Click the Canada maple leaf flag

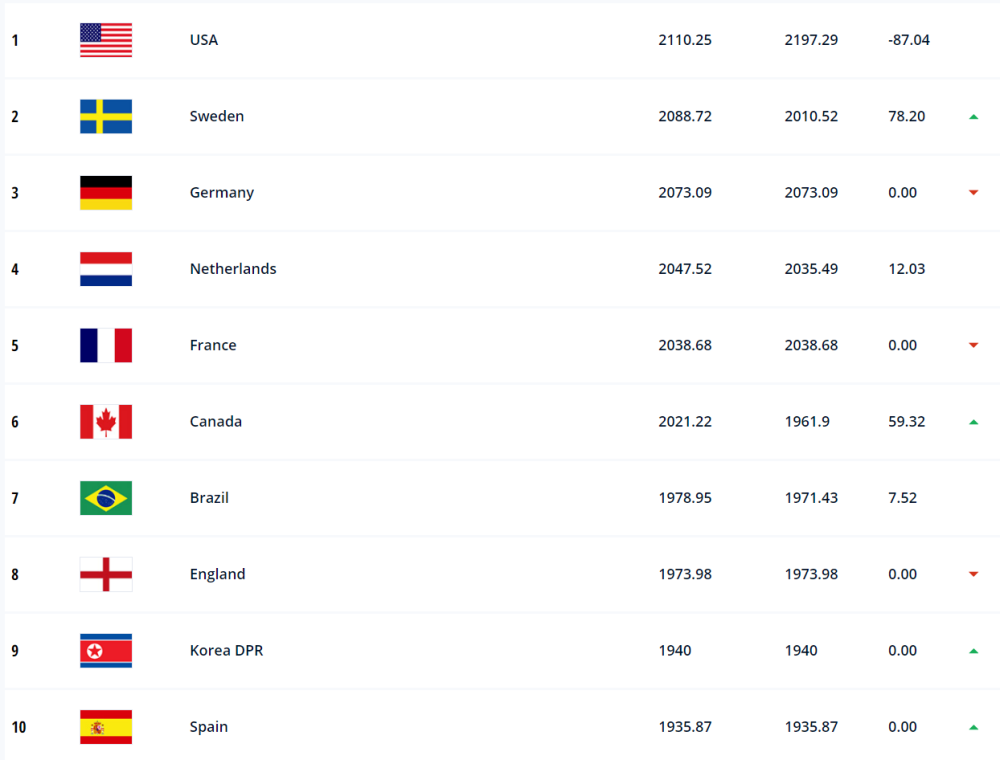click(x=106, y=421)
